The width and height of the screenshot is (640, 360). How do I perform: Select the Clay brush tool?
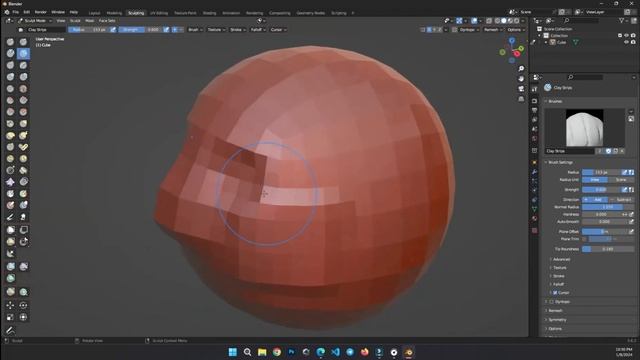[11, 53]
